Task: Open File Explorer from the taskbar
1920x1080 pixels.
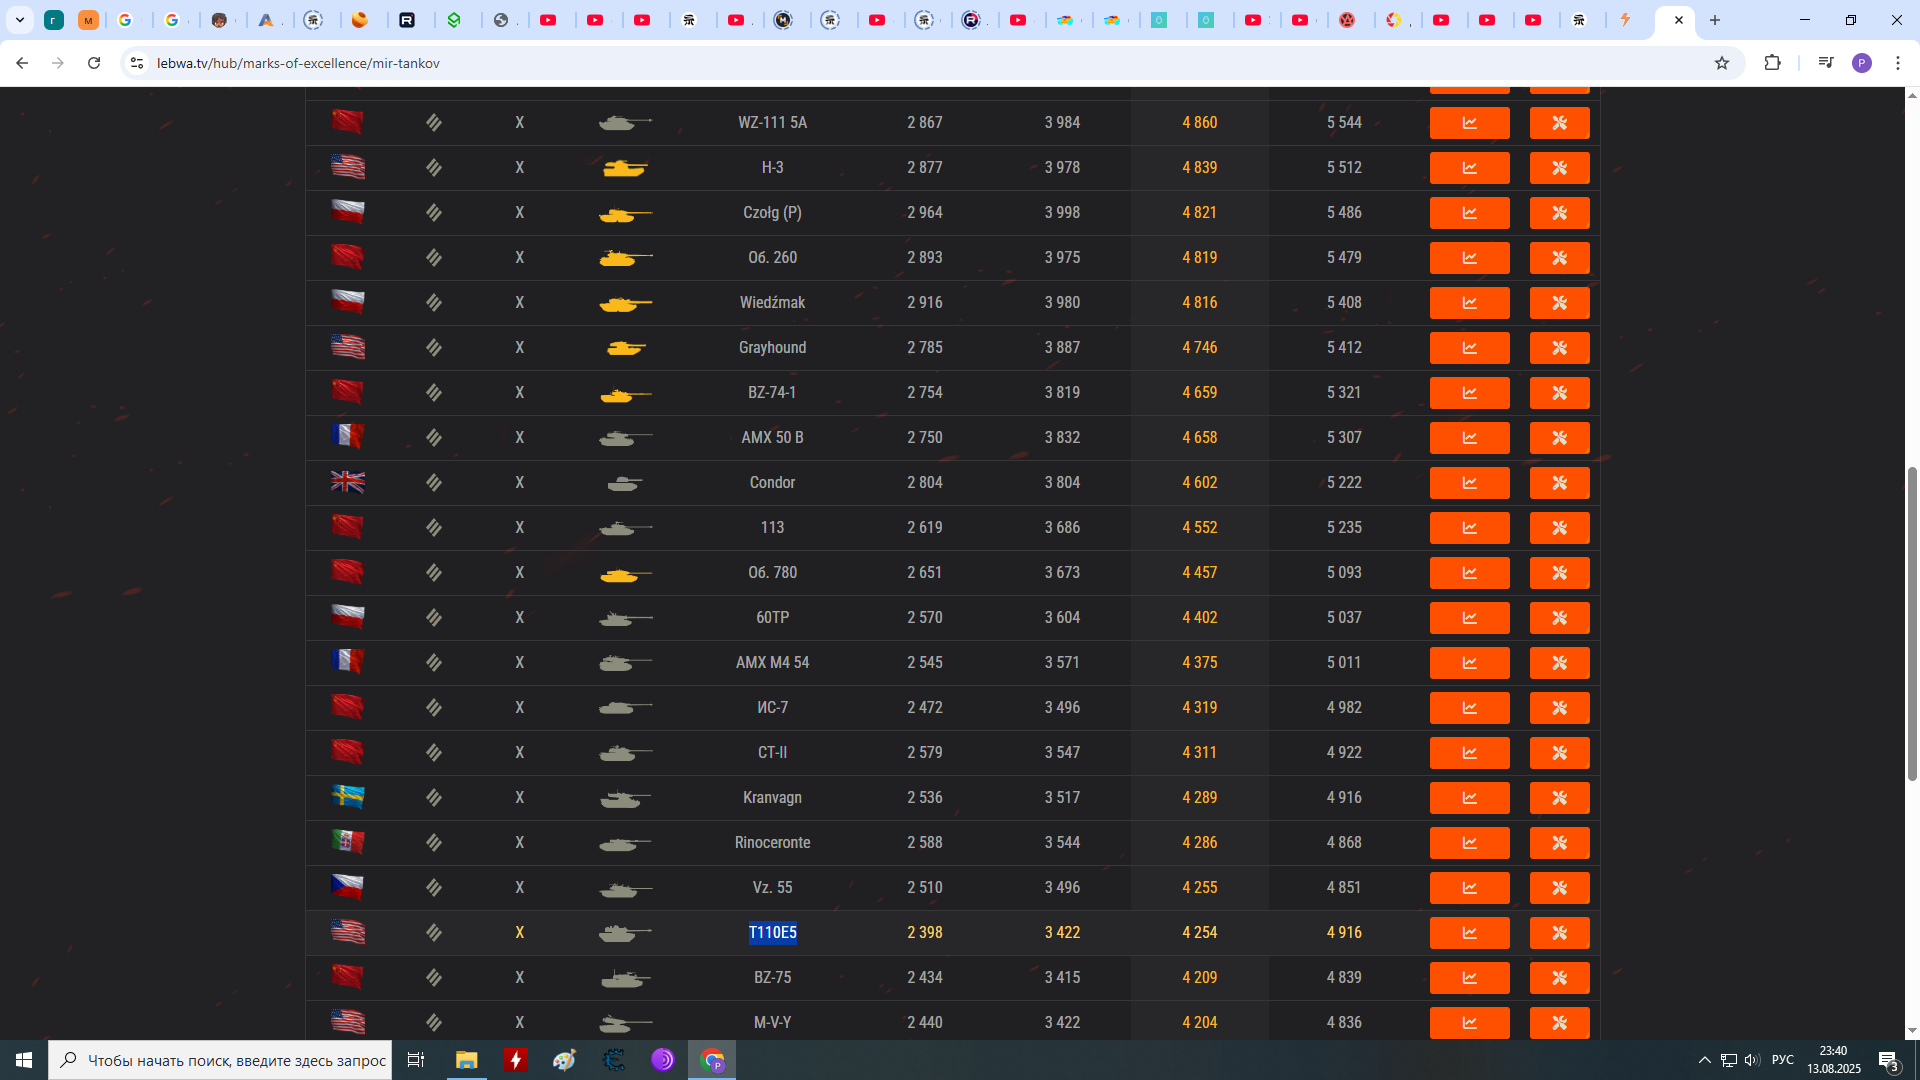Action: coord(466,1060)
